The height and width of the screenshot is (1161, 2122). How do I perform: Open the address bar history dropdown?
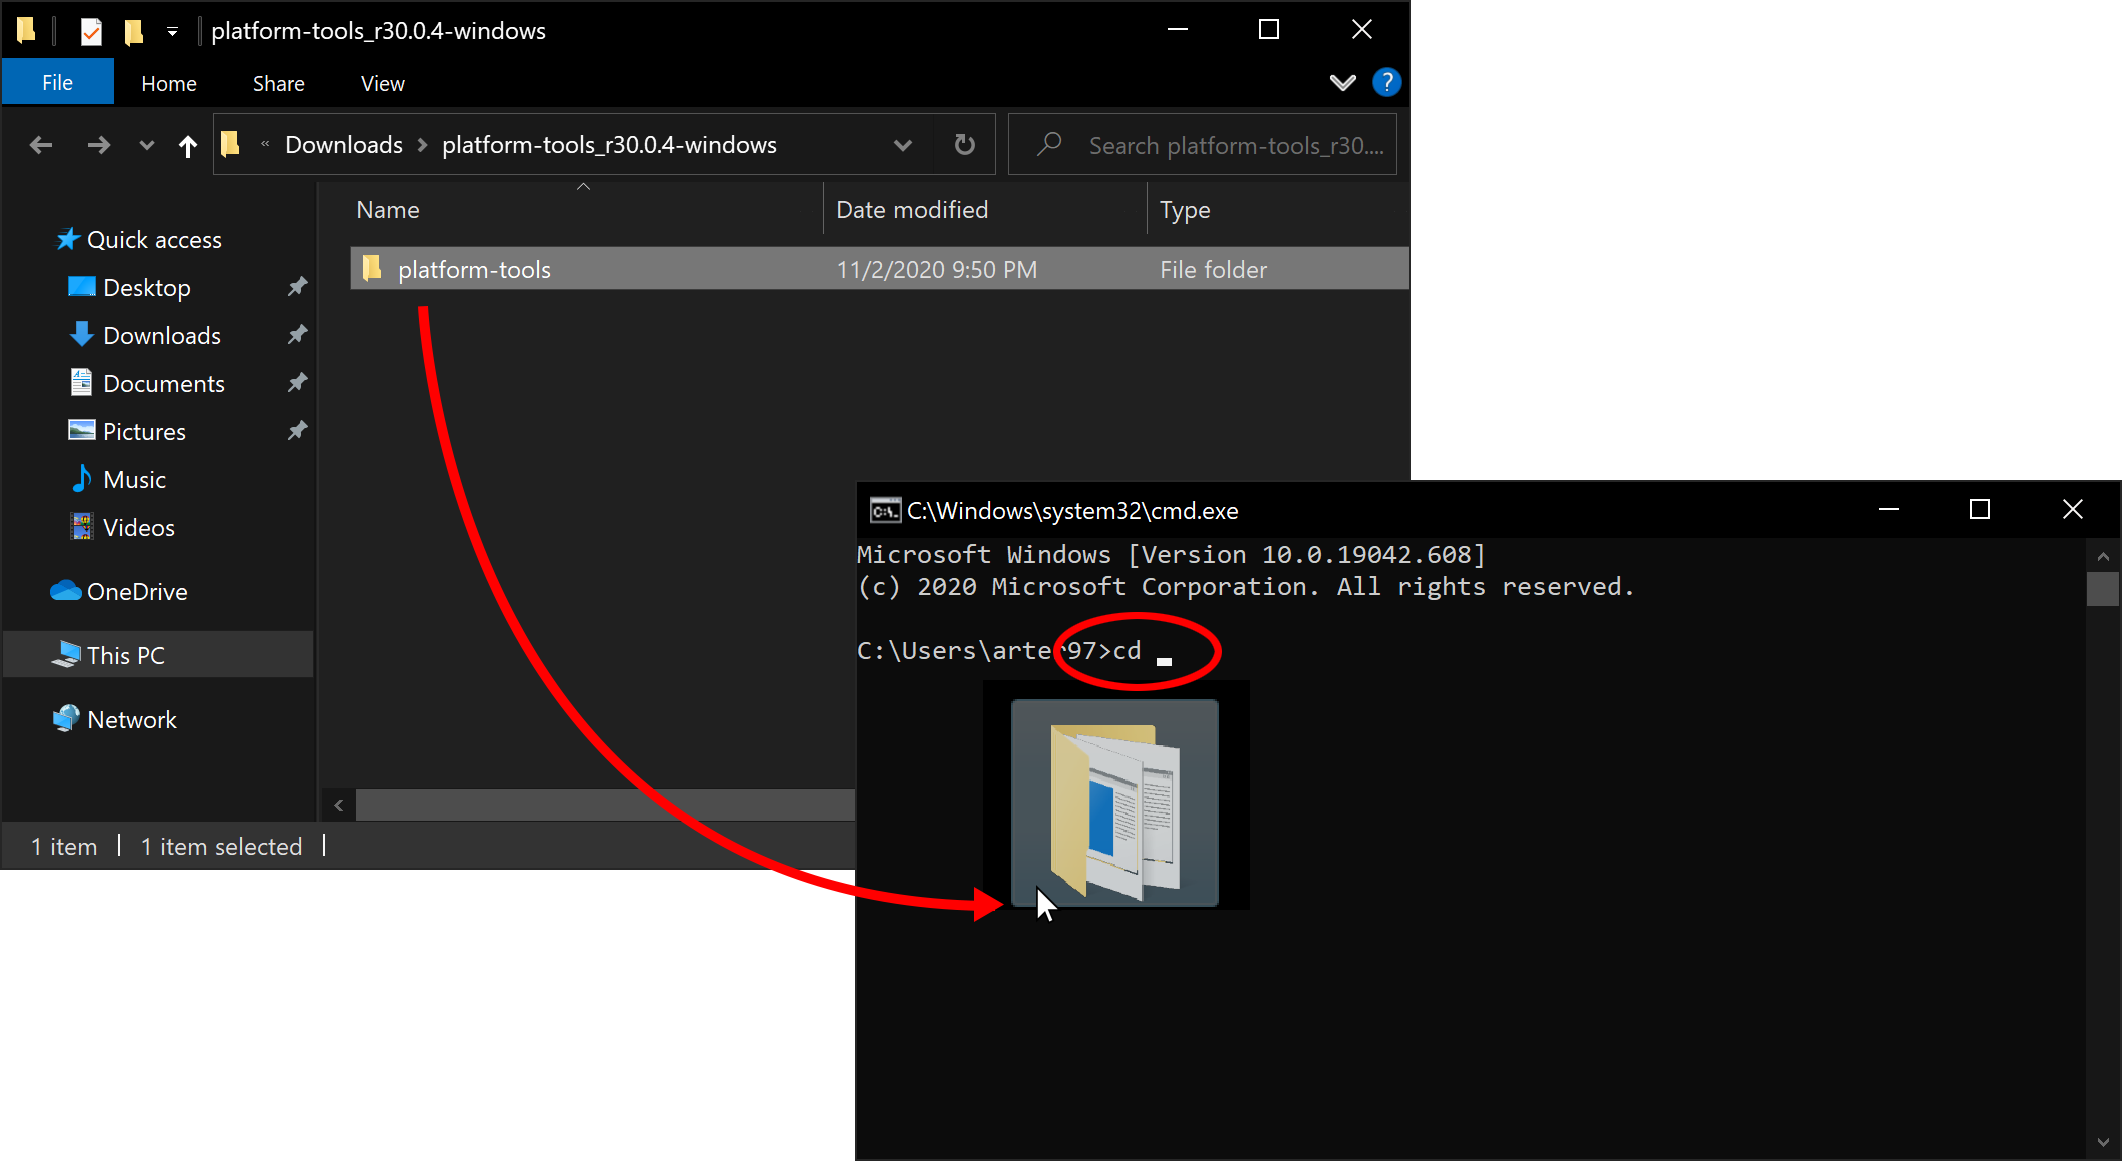tap(902, 146)
